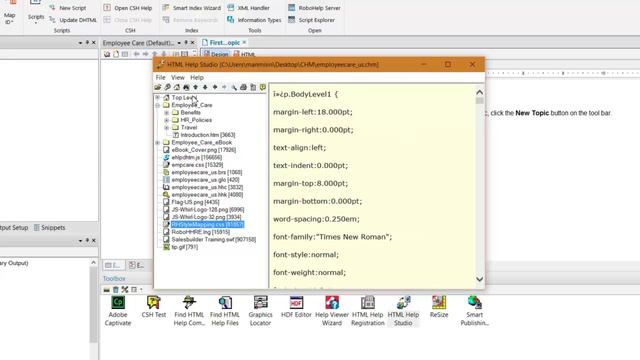640x360 pixels.
Task: Open Information Types in Tools group
Action: coord(254,20)
